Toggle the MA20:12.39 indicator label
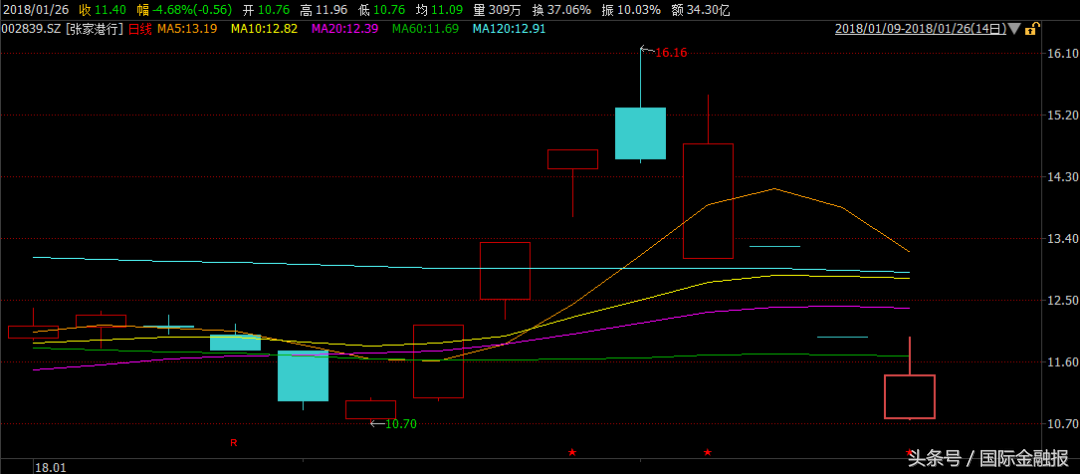1080x474 pixels. (345, 29)
